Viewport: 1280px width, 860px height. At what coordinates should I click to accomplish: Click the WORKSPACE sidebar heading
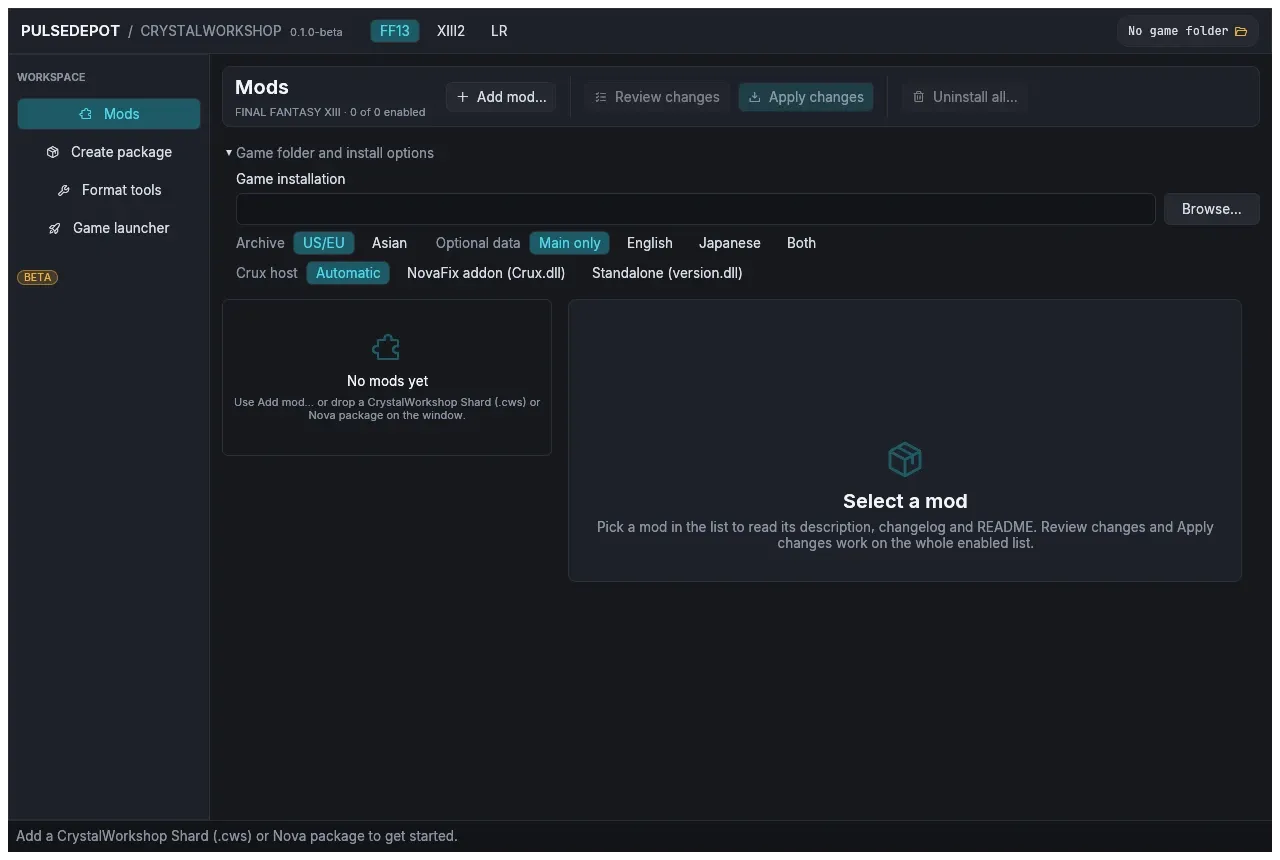pyautogui.click(x=51, y=77)
